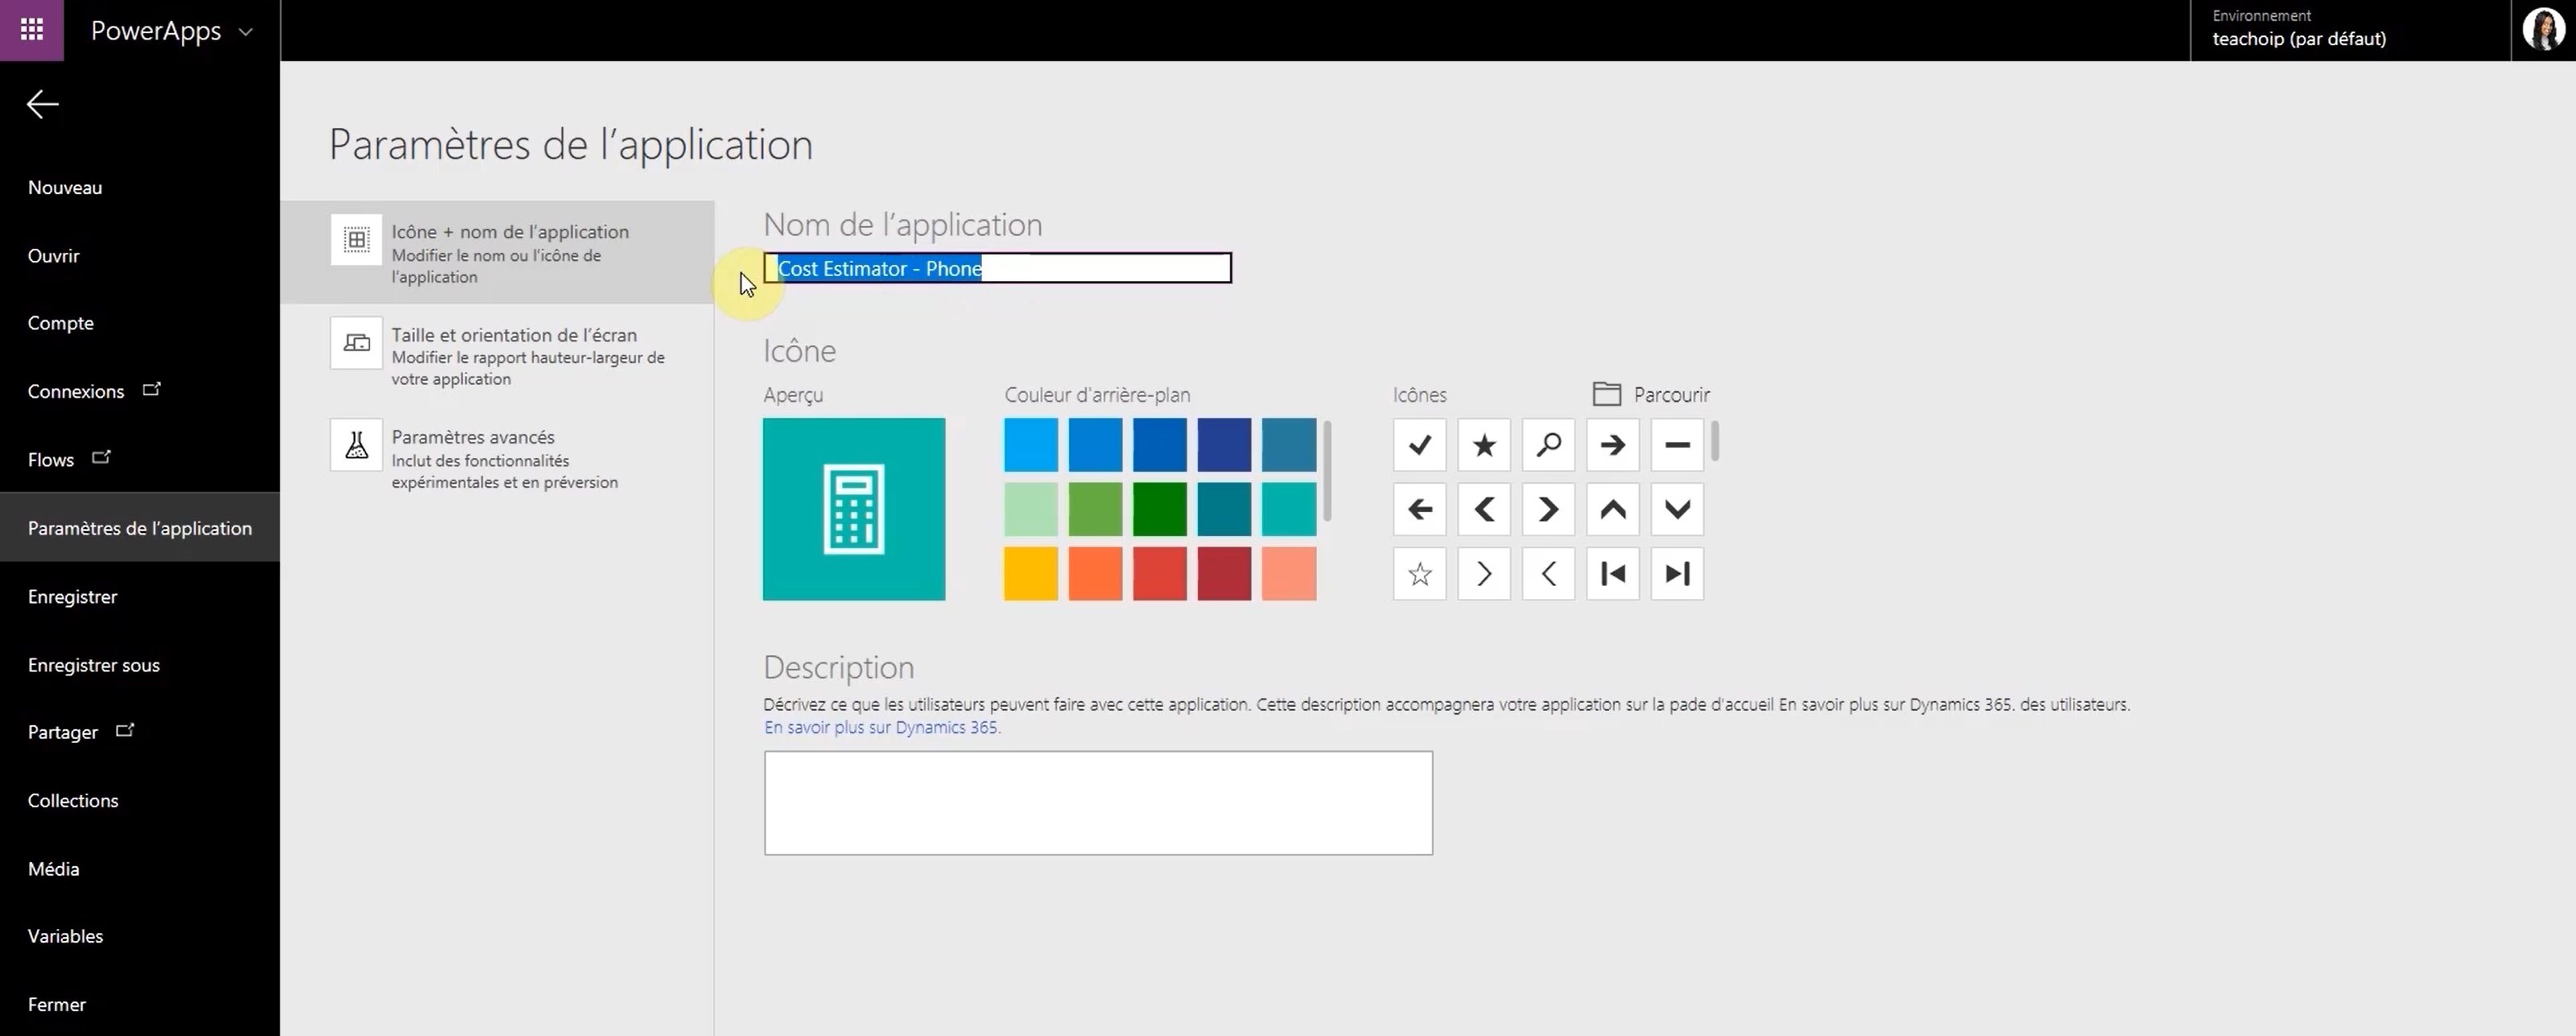2576x1036 pixels.
Task: Pick the light blue background color
Action: (x=1030, y=445)
